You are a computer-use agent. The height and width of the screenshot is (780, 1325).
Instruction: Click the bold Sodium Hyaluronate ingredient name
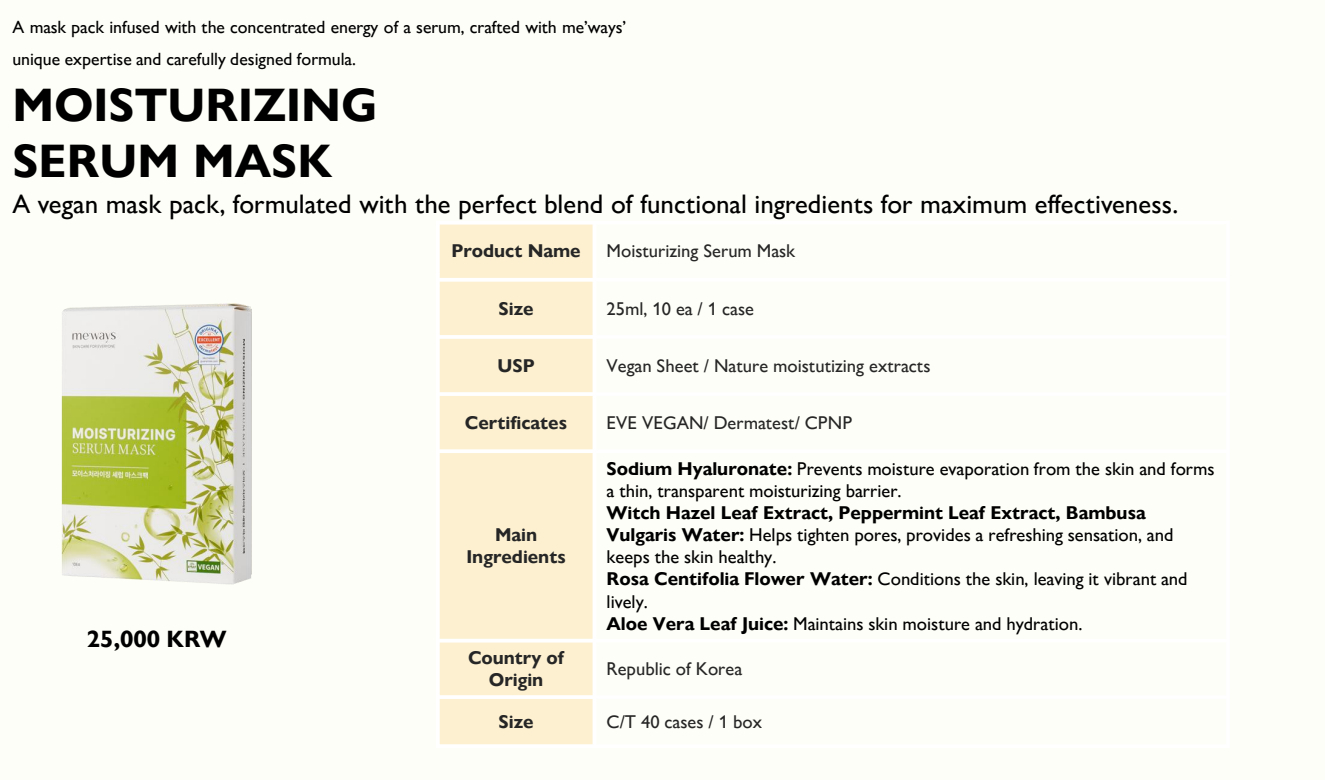coord(699,469)
